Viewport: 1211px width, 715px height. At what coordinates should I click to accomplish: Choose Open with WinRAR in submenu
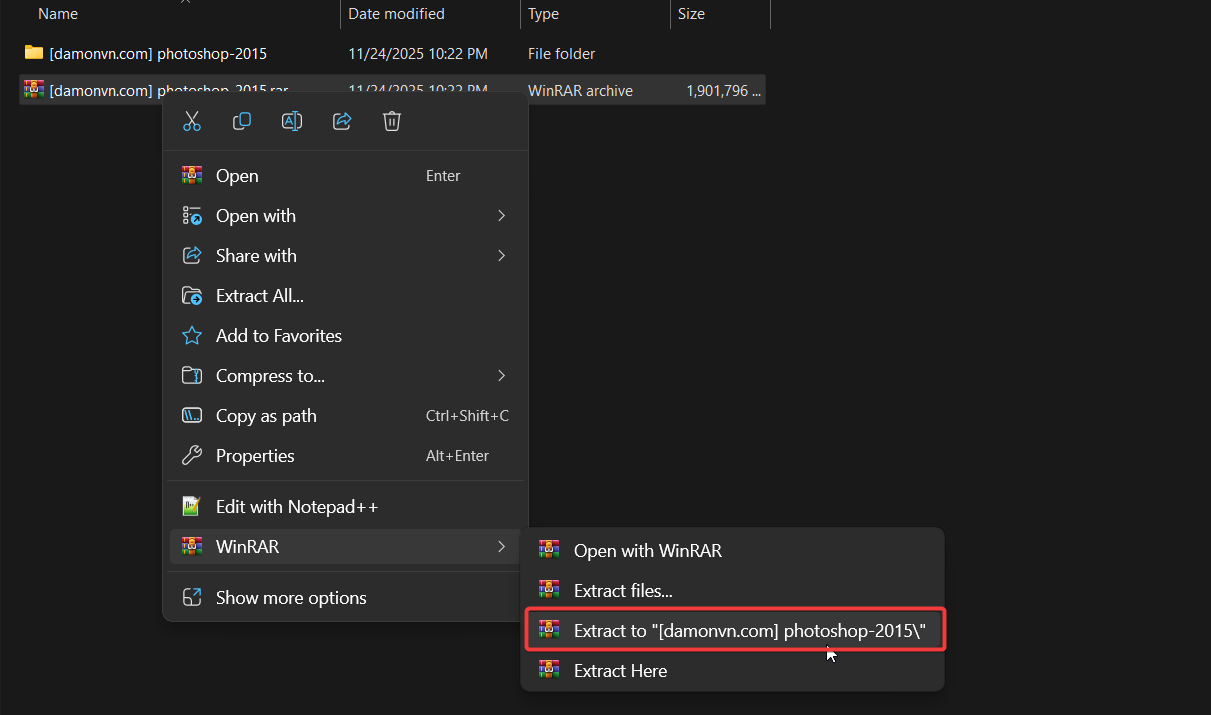[x=733, y=550]
